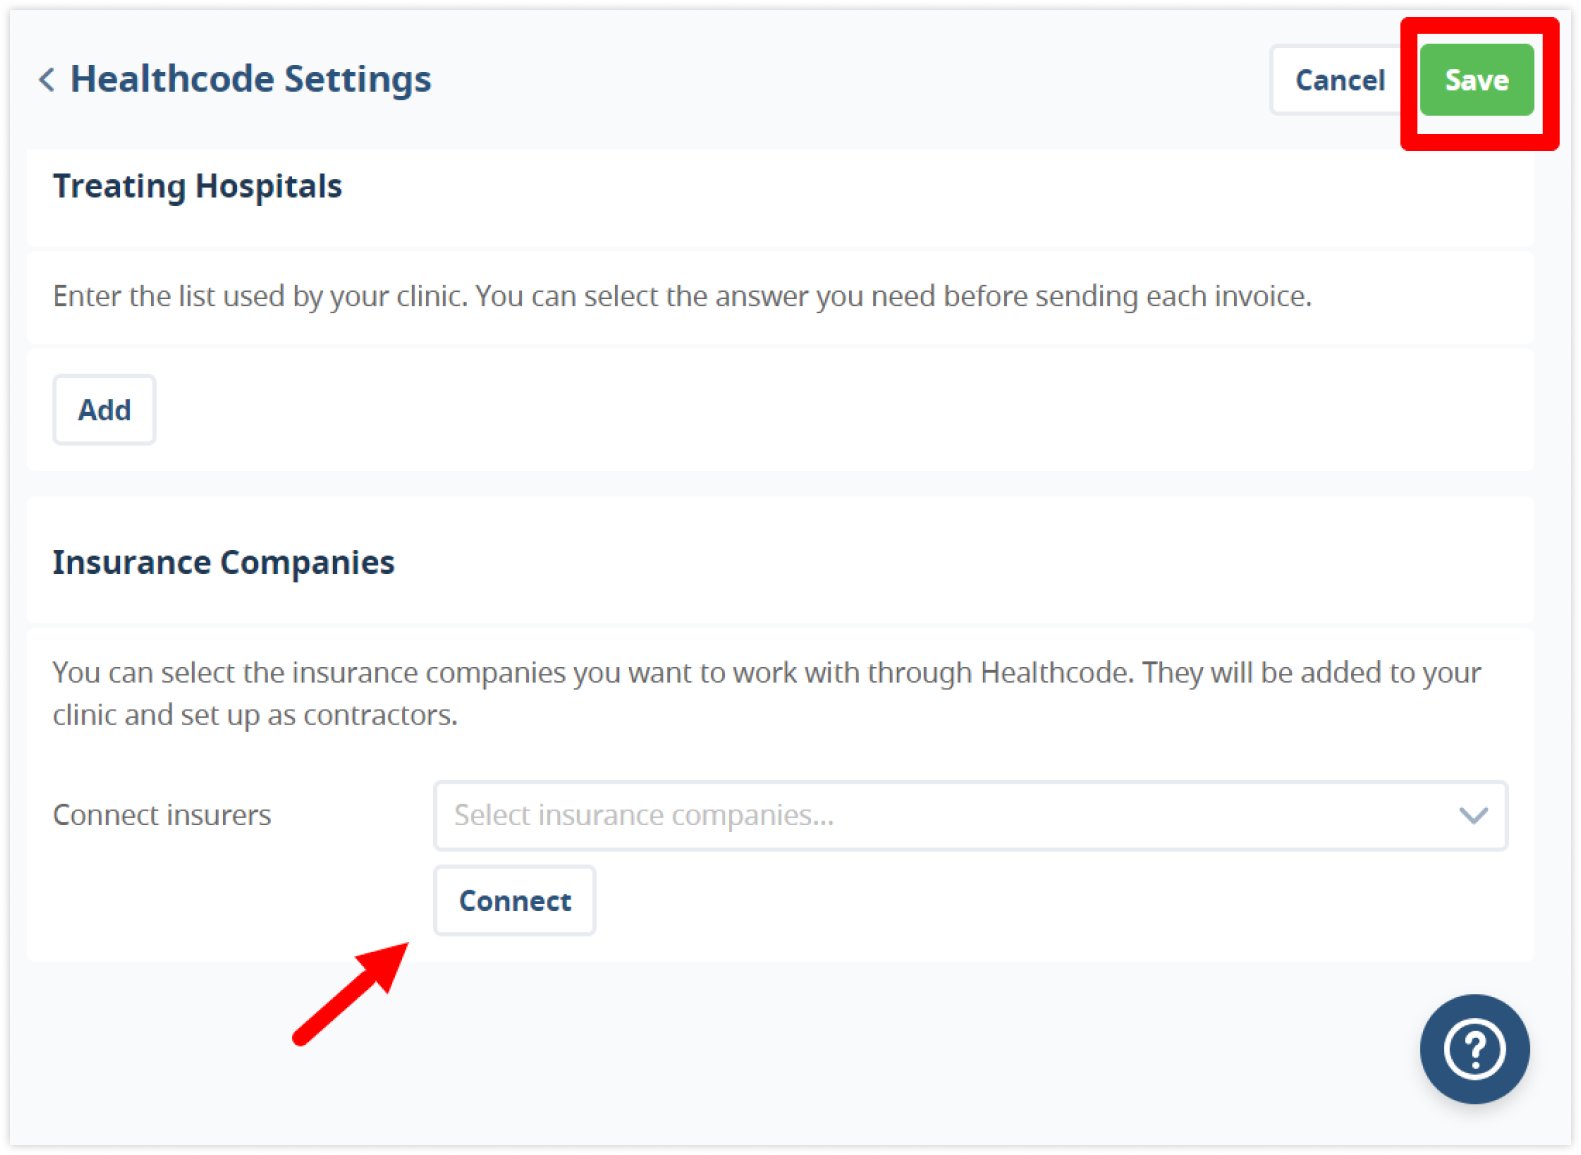Image resolution: width=1581 pixels, height=1155 pixels.
Task: Select the Treating Hospitals section heading
Action: click(x=197, y=186)
